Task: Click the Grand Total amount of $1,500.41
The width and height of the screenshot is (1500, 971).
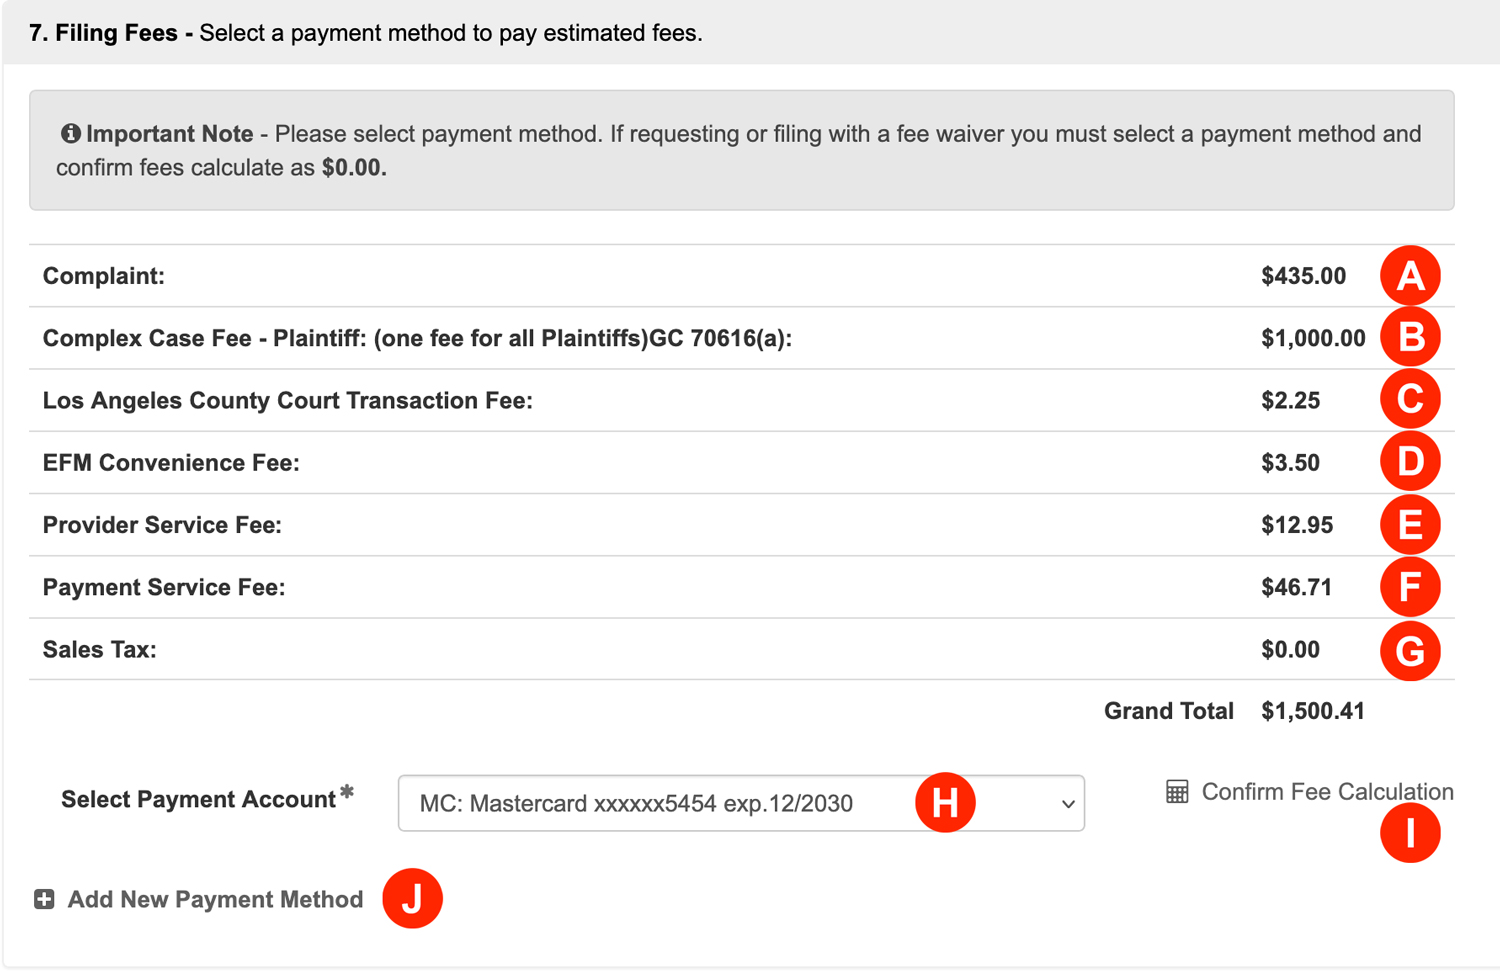Action: coord(1312,711)
